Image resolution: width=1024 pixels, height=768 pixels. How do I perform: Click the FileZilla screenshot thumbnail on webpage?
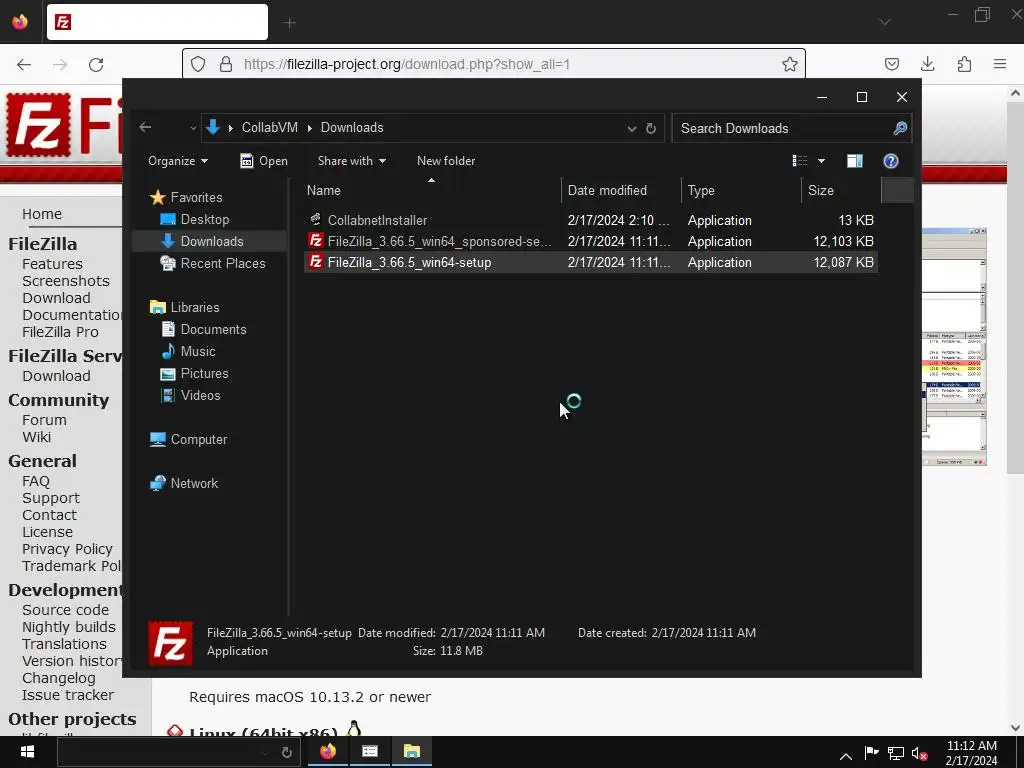(x=954, y=347)
